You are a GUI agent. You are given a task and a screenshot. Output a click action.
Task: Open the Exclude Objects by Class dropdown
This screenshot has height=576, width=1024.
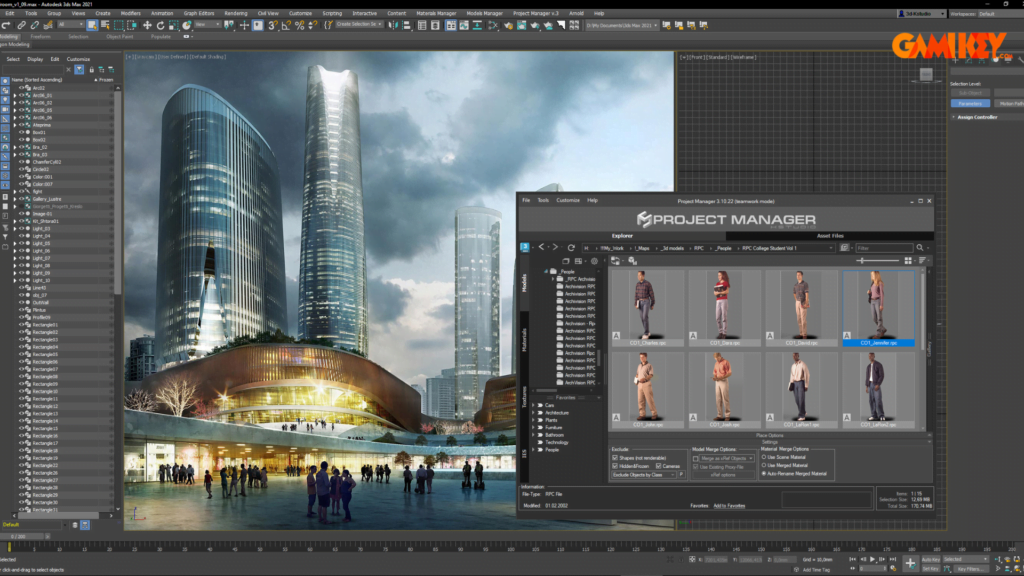[x=674, y=475]
